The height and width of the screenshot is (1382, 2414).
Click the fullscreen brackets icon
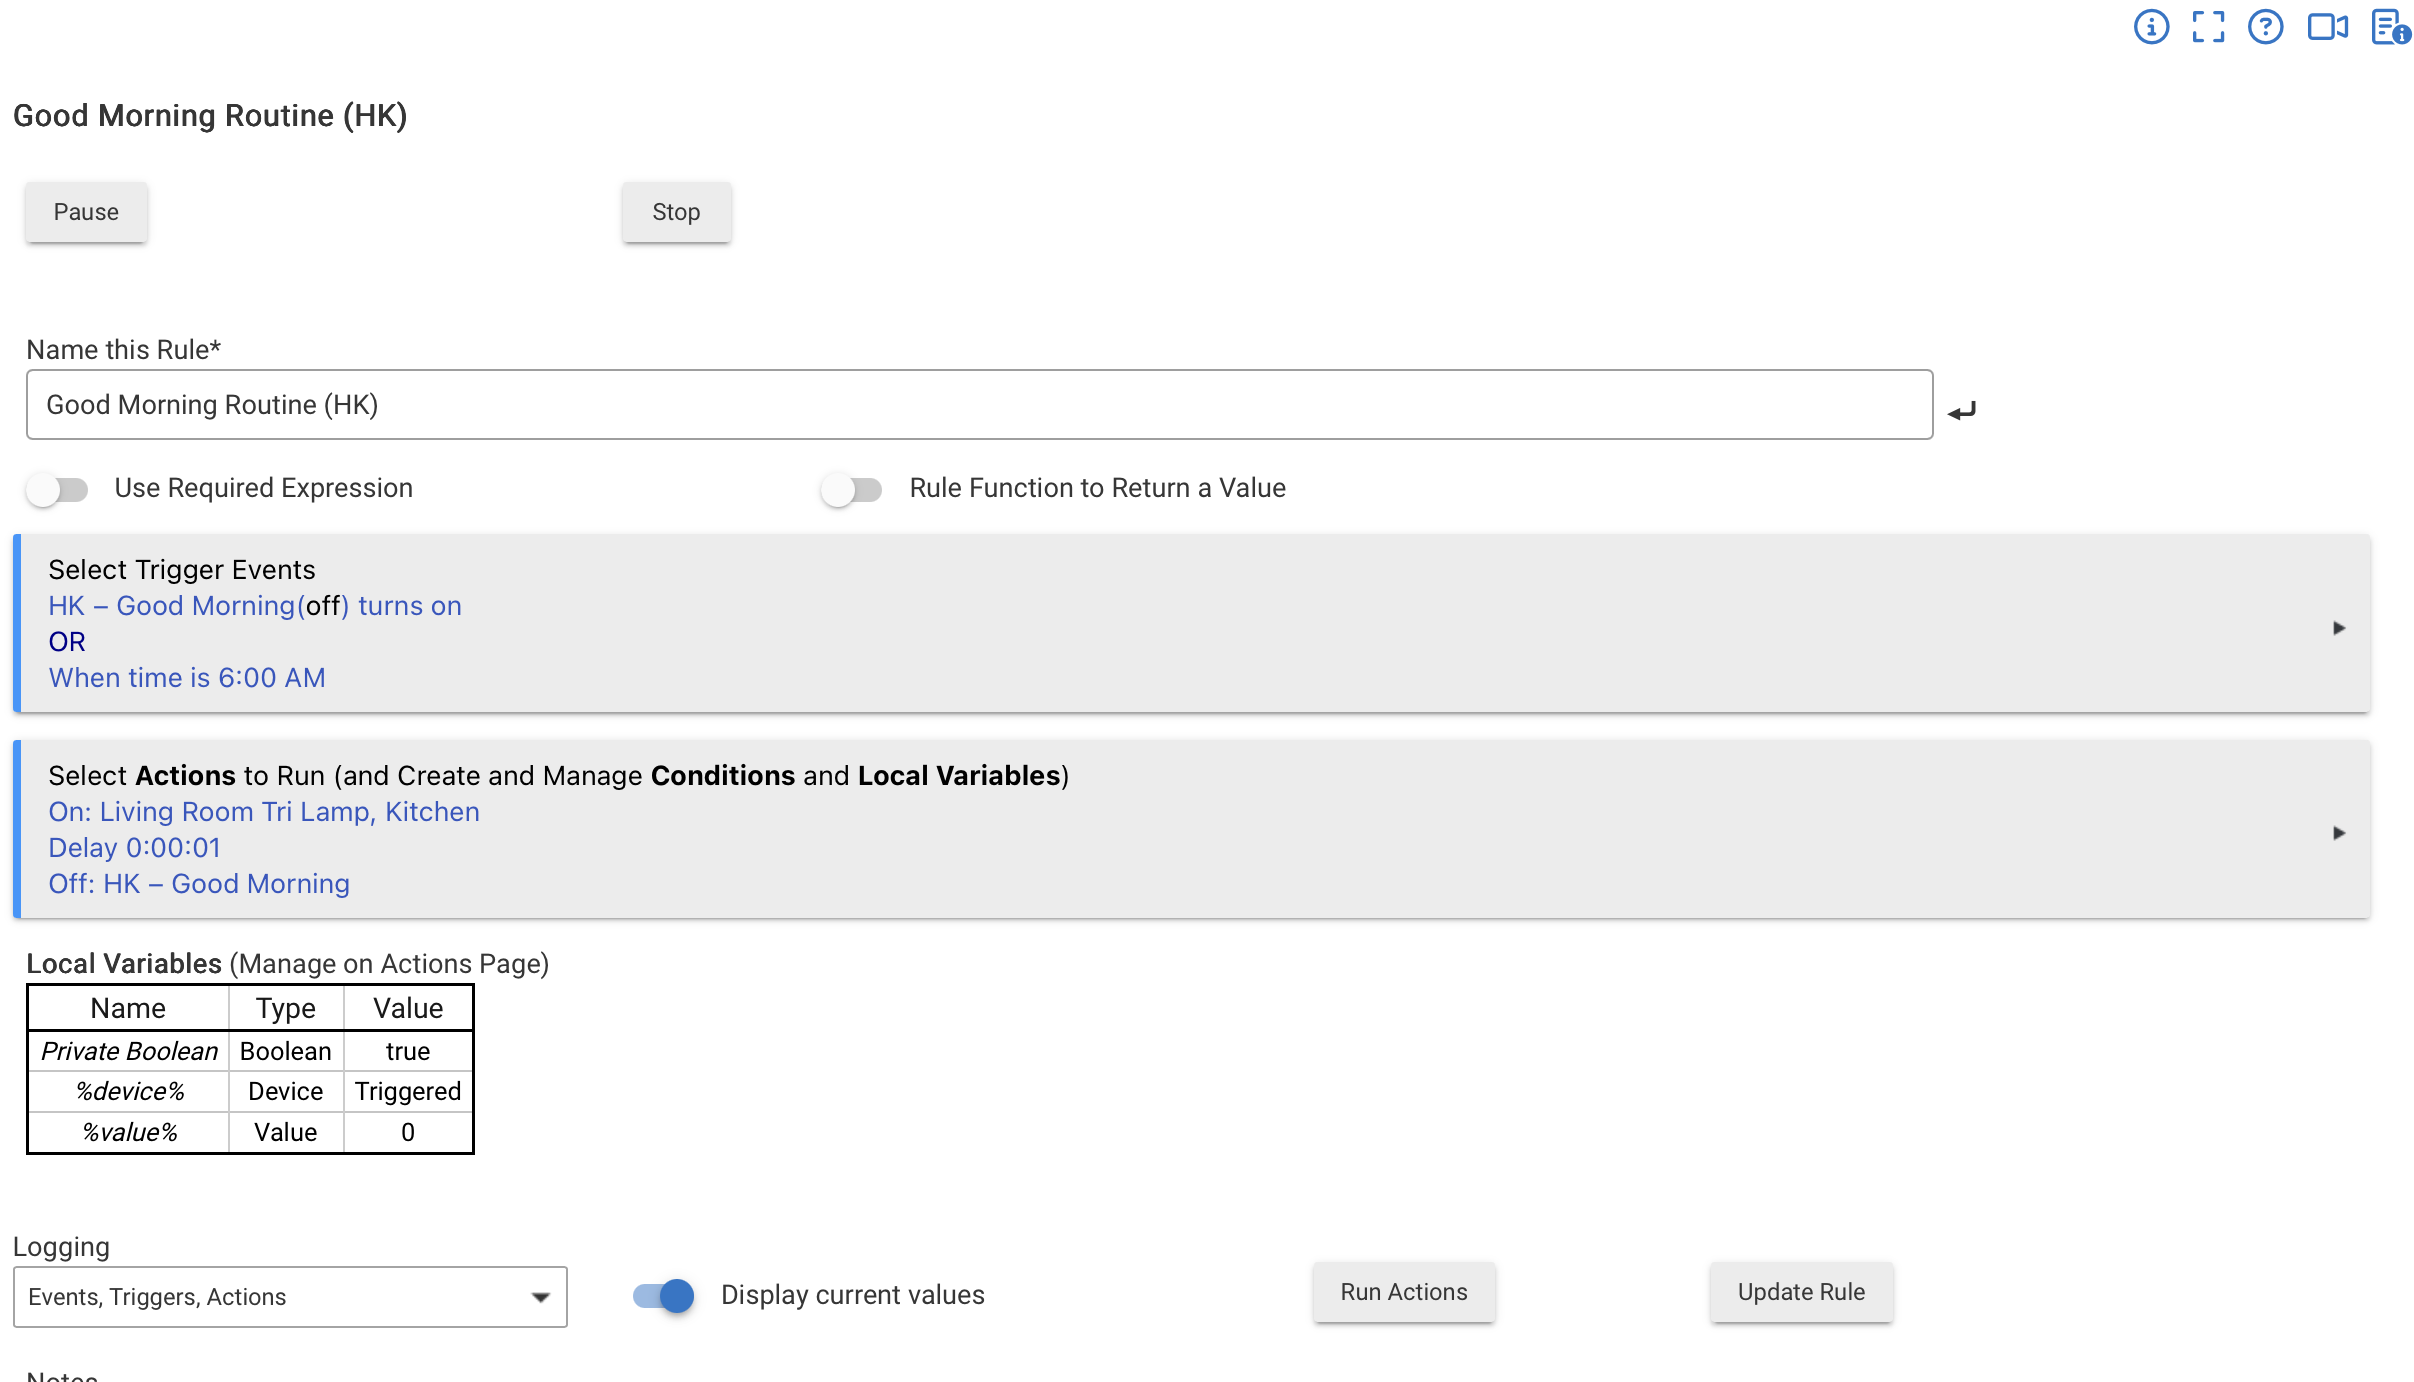click(x=2208, y=27)
